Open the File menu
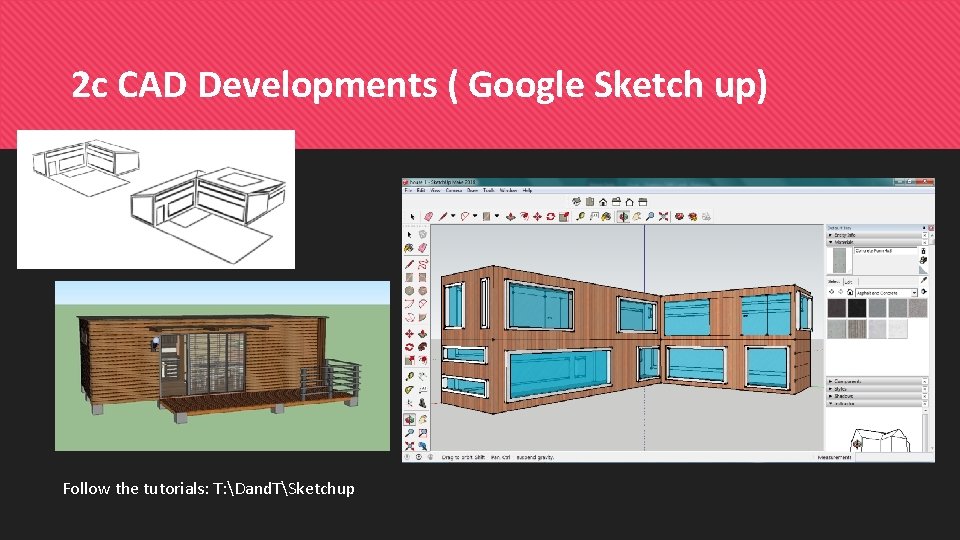Image resolution: width=960 pixels, height=540 pixels. 408,190
